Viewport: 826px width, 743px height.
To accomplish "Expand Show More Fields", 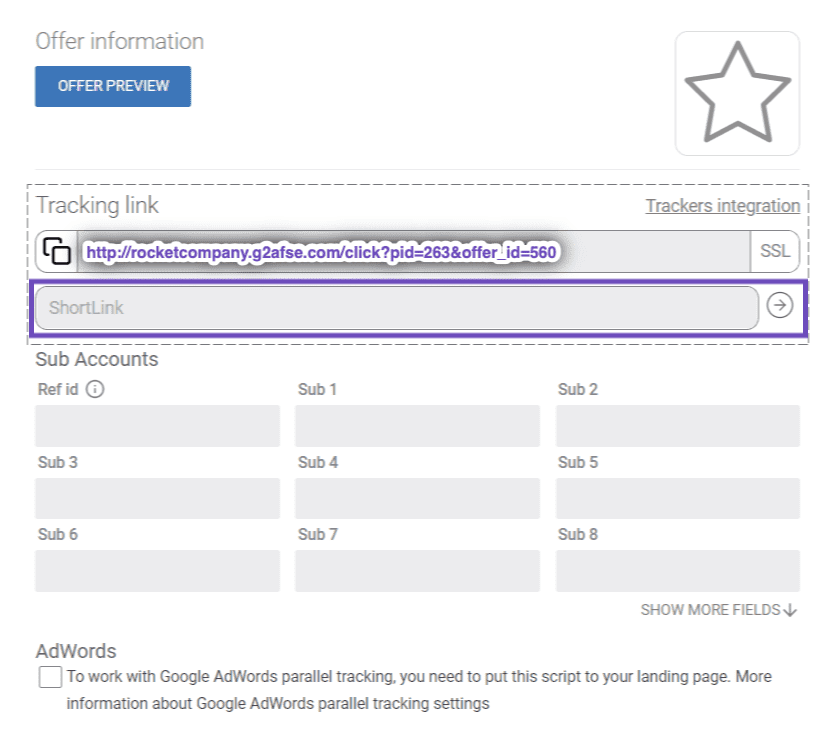I will coord(718,609).
